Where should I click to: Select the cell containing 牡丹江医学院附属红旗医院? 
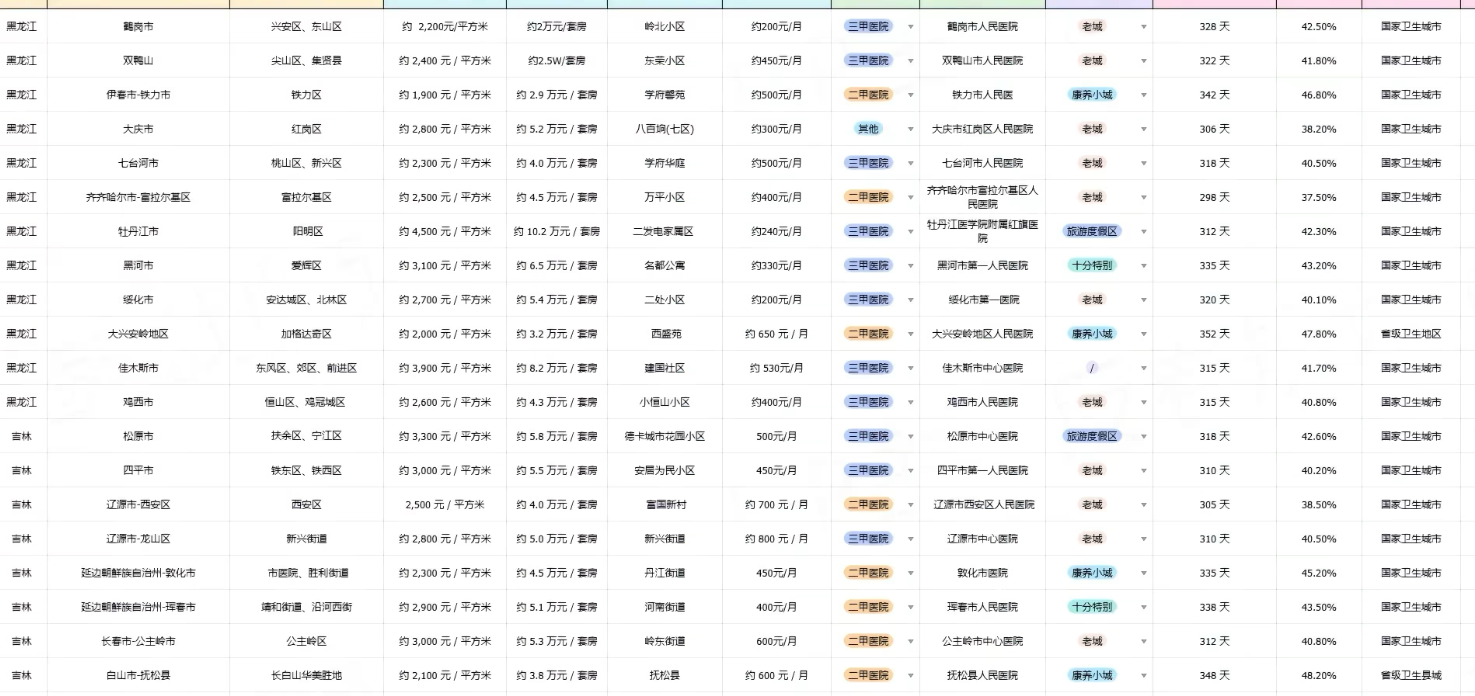(x=982, y=231)
